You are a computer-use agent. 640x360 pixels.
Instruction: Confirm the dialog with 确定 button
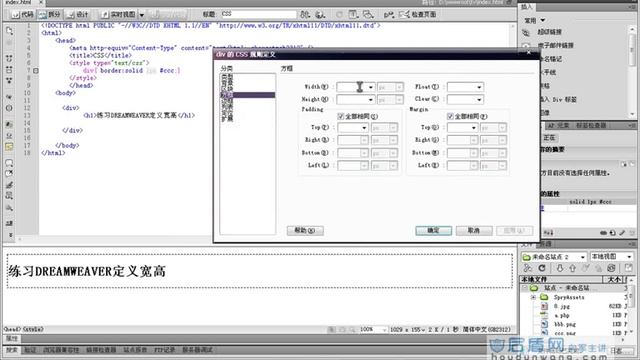click(x=433, y=231)
